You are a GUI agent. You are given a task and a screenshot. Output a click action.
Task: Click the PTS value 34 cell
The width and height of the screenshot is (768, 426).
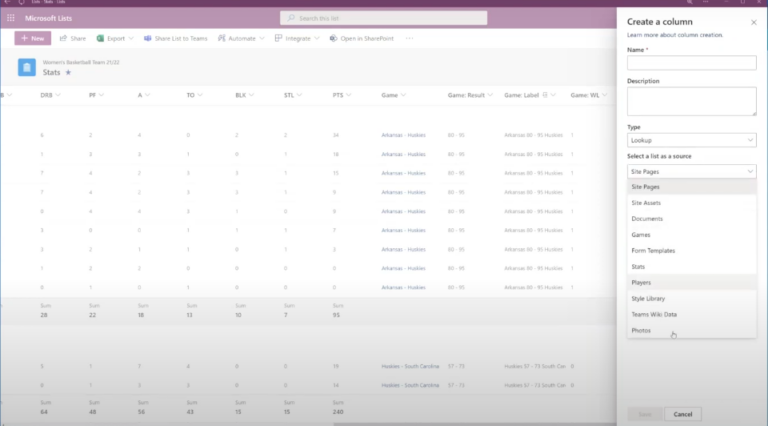click(x=336, y=135)
